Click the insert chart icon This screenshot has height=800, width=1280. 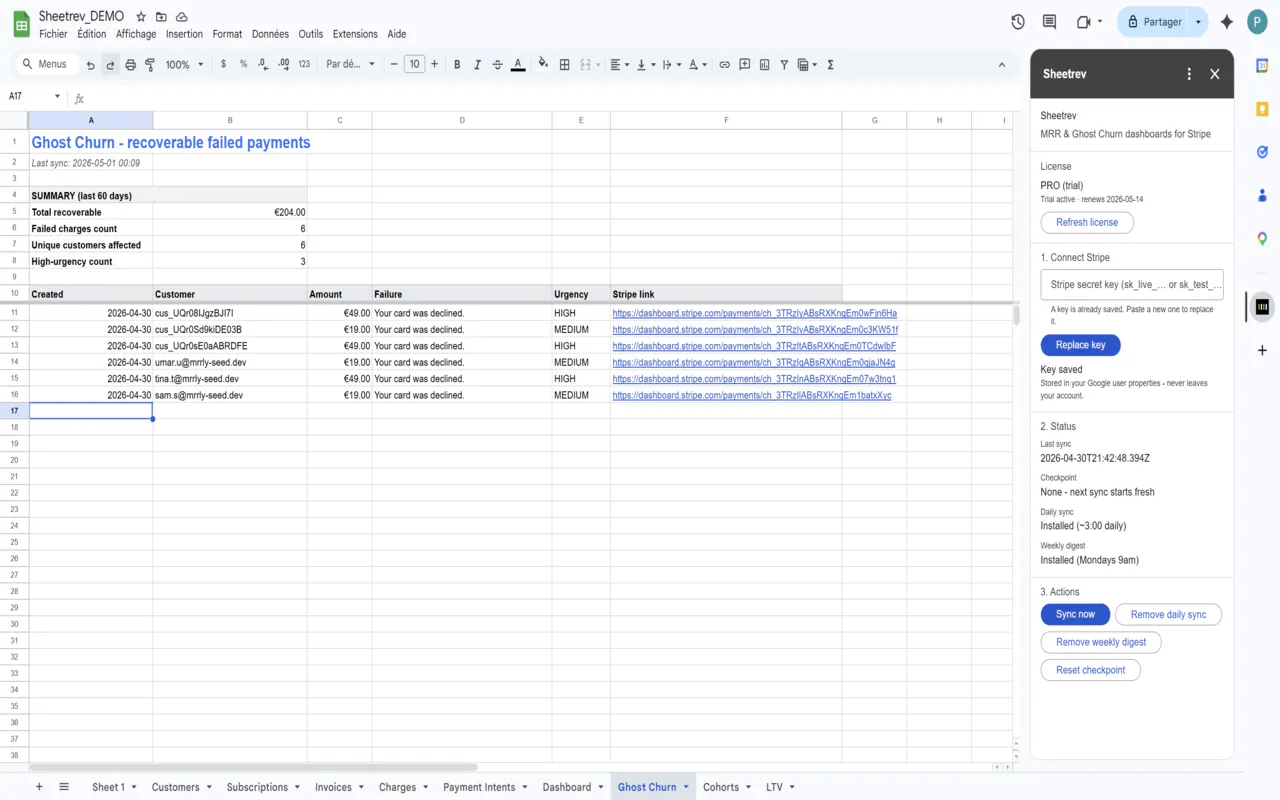(765, 65)
